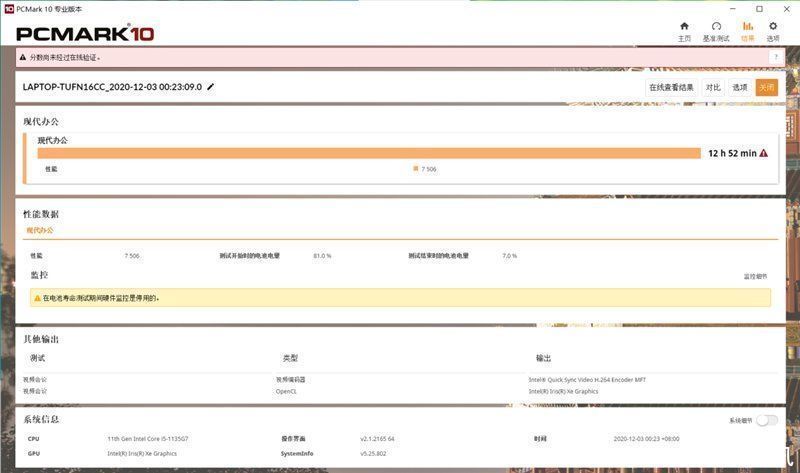The height and width of the screenshot is (473, 800).
Task: Click the result name LAPTOP-TUFN16CC_2020-12-03
Action: tap(112, 87)
